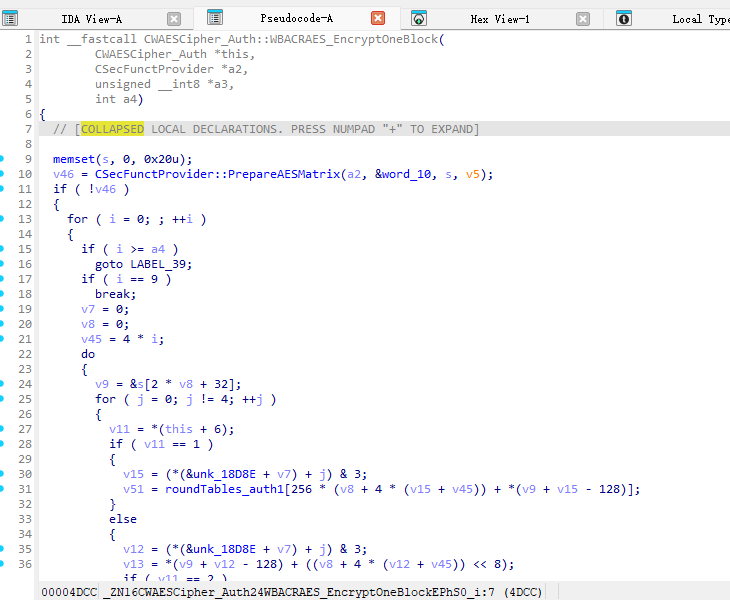Image resolution: width=730 pixels, height=600 pixels.
Task: Toggle breakpoint dot on line 9
Action: tap(2, 159)
